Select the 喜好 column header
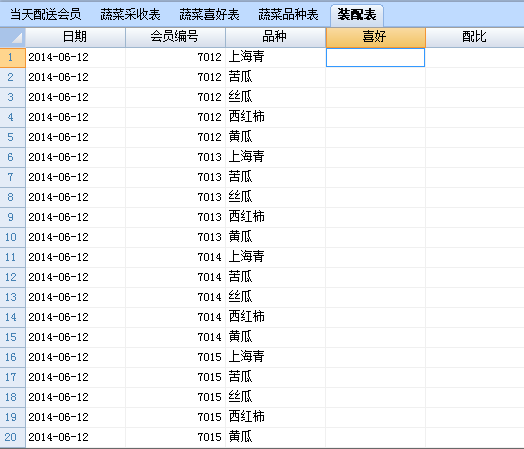The width and height of the screenshot is (524, 449). pyautogui.click(x=375, y=37)
